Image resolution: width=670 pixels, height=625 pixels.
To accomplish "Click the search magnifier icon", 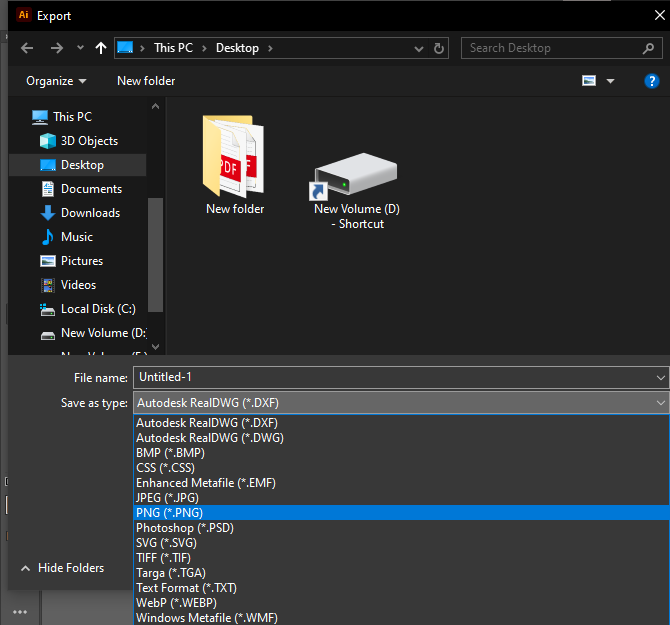I will pos(648,48).
